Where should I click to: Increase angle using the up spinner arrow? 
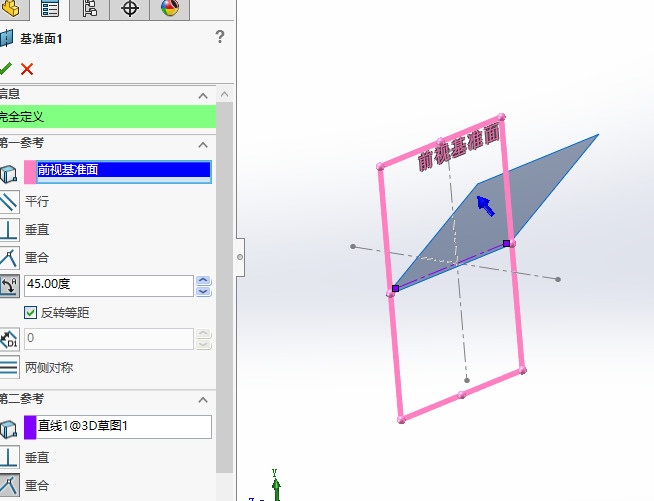click(x=204, y=280)
